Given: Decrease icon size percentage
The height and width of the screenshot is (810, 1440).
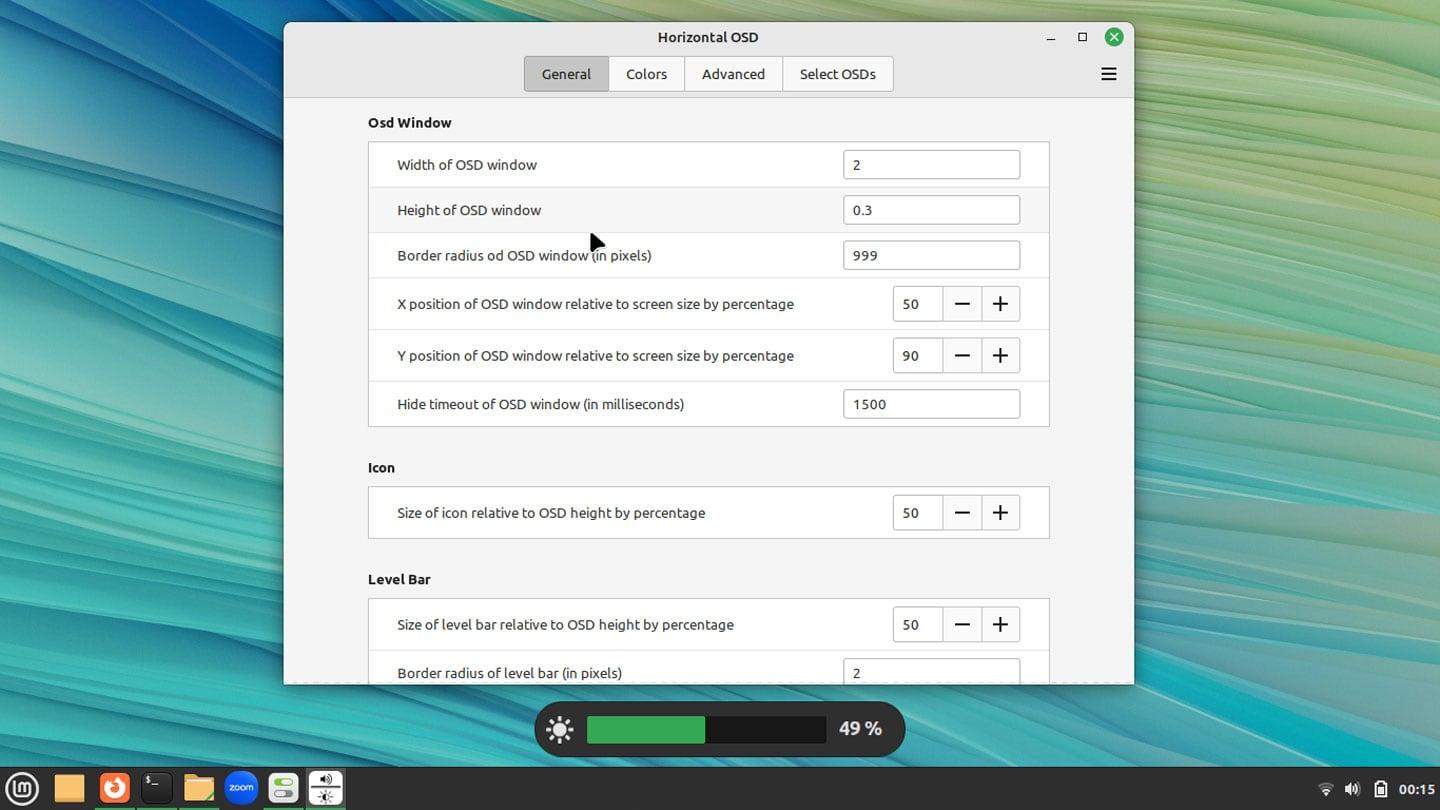Looking at the screenshot, I should 962,513.
